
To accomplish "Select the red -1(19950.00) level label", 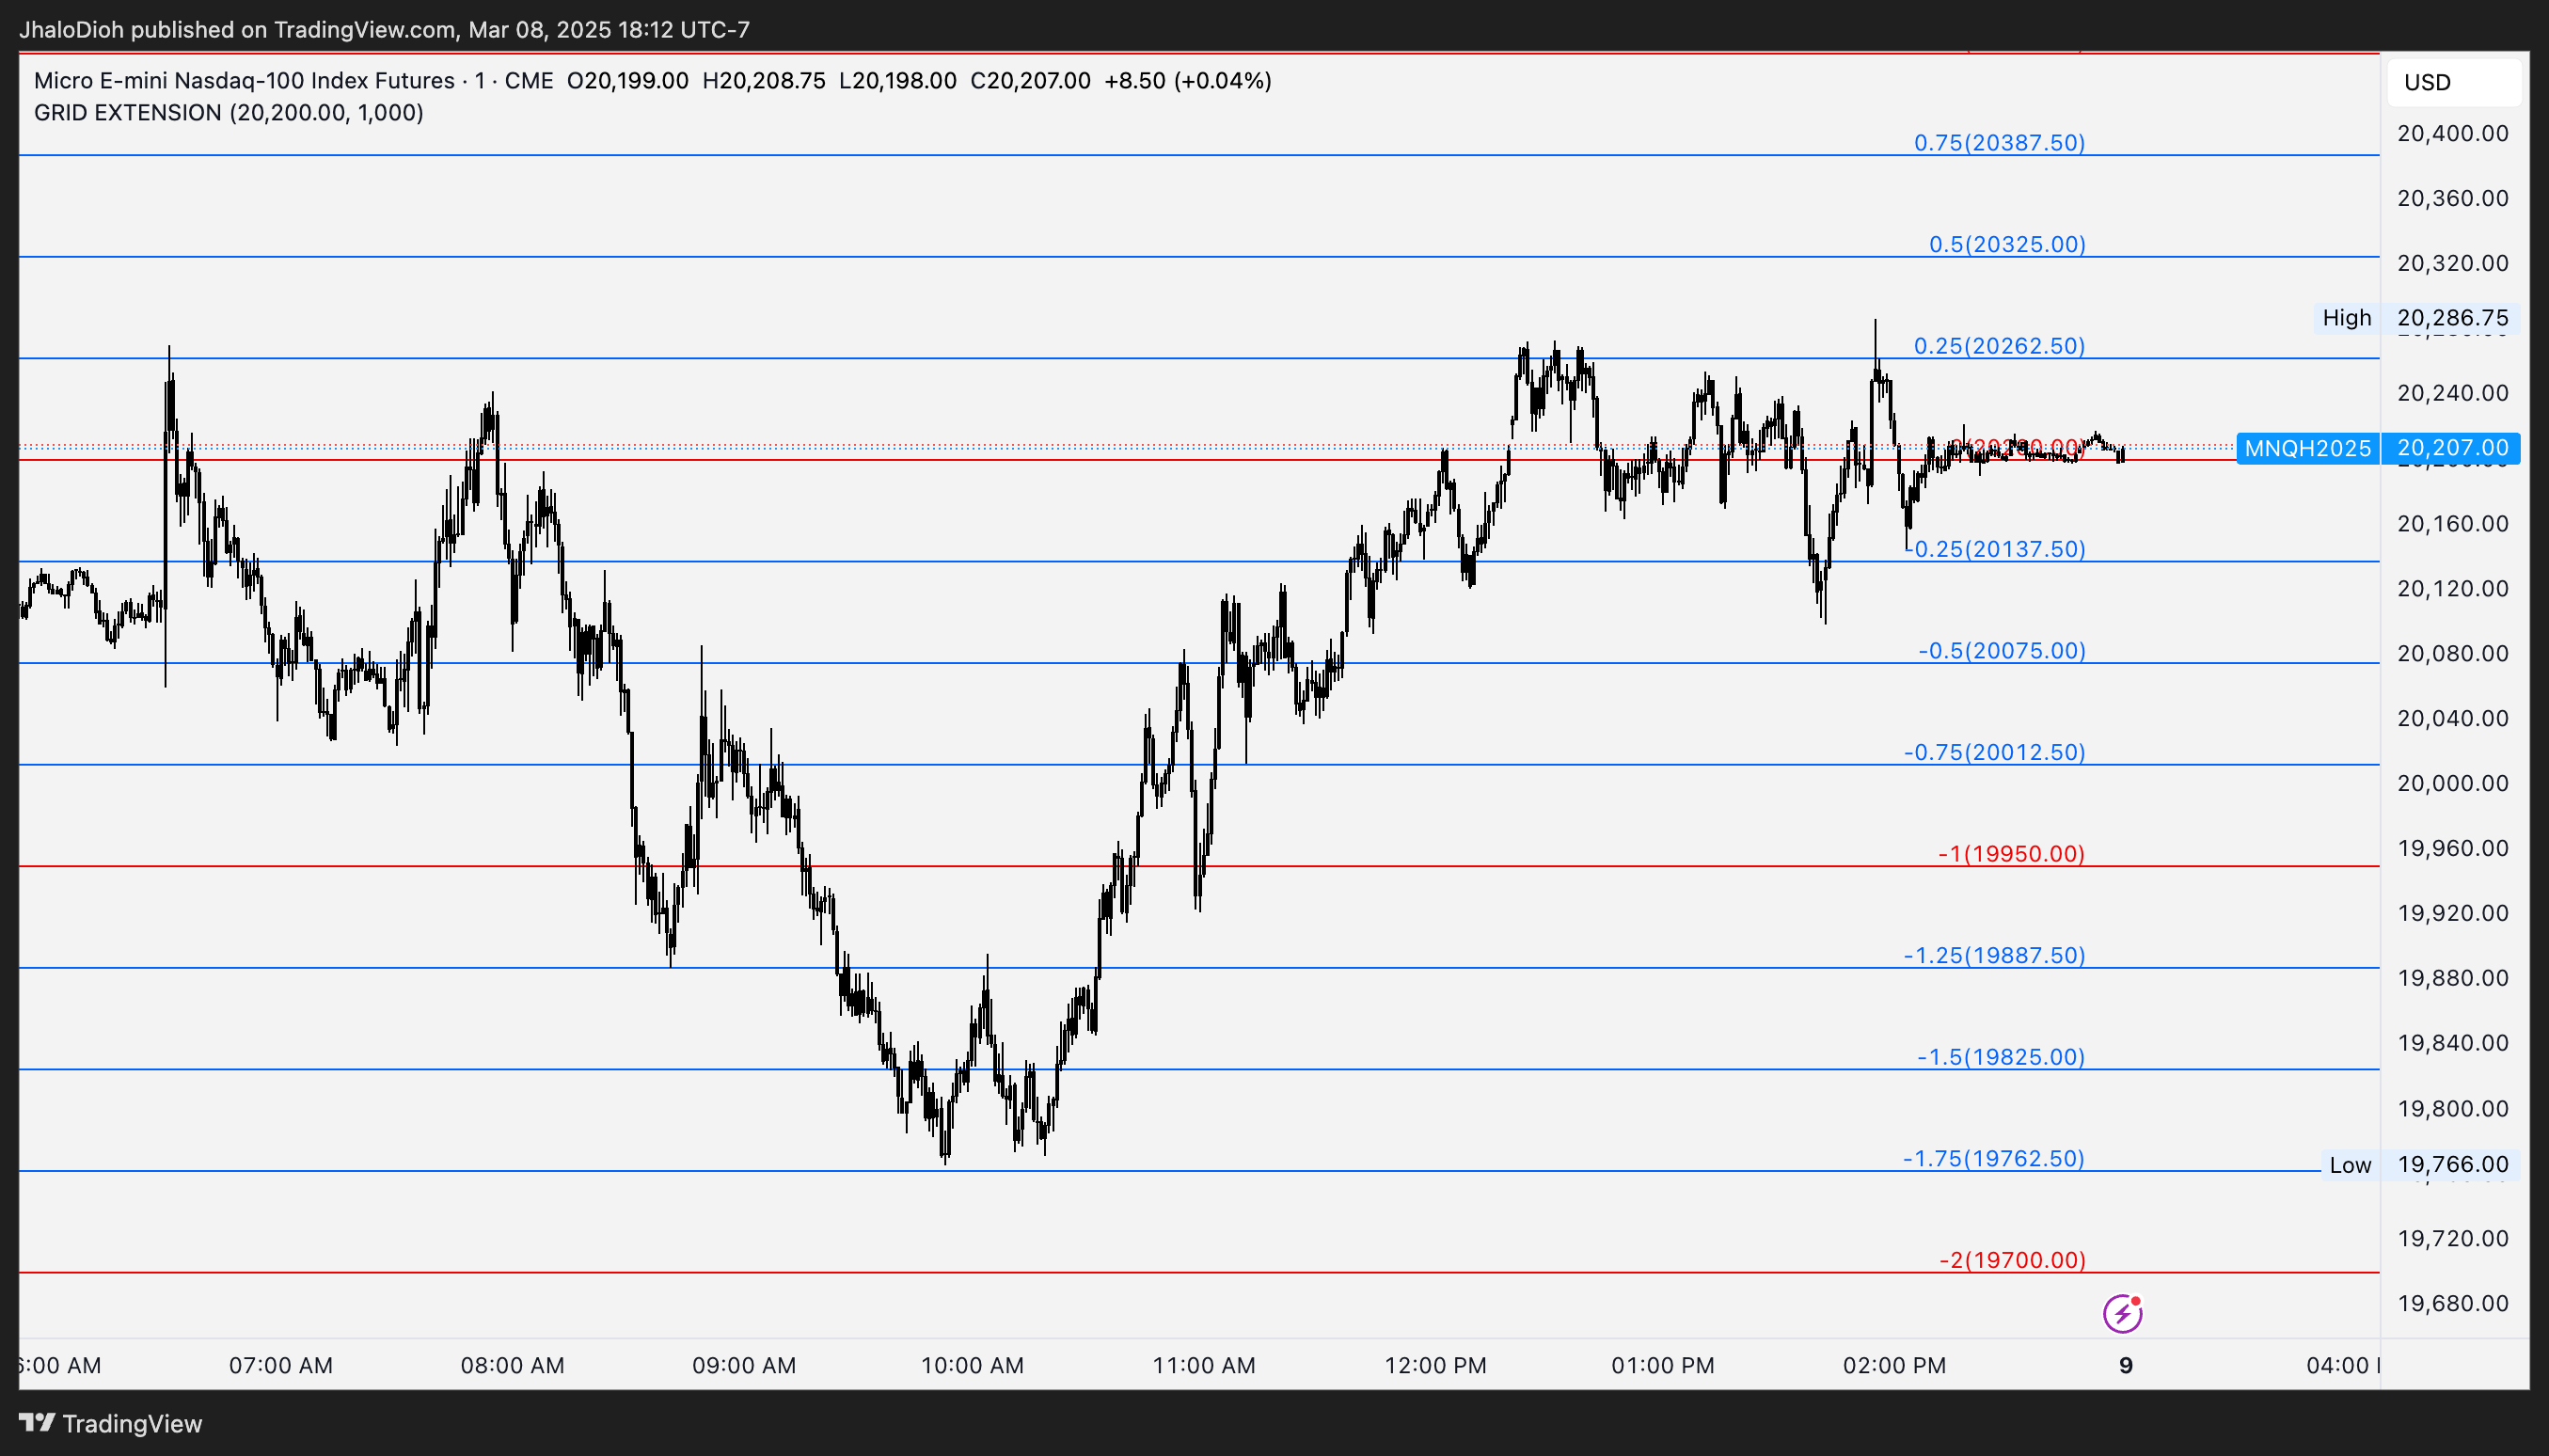I will coord(2011,854).
